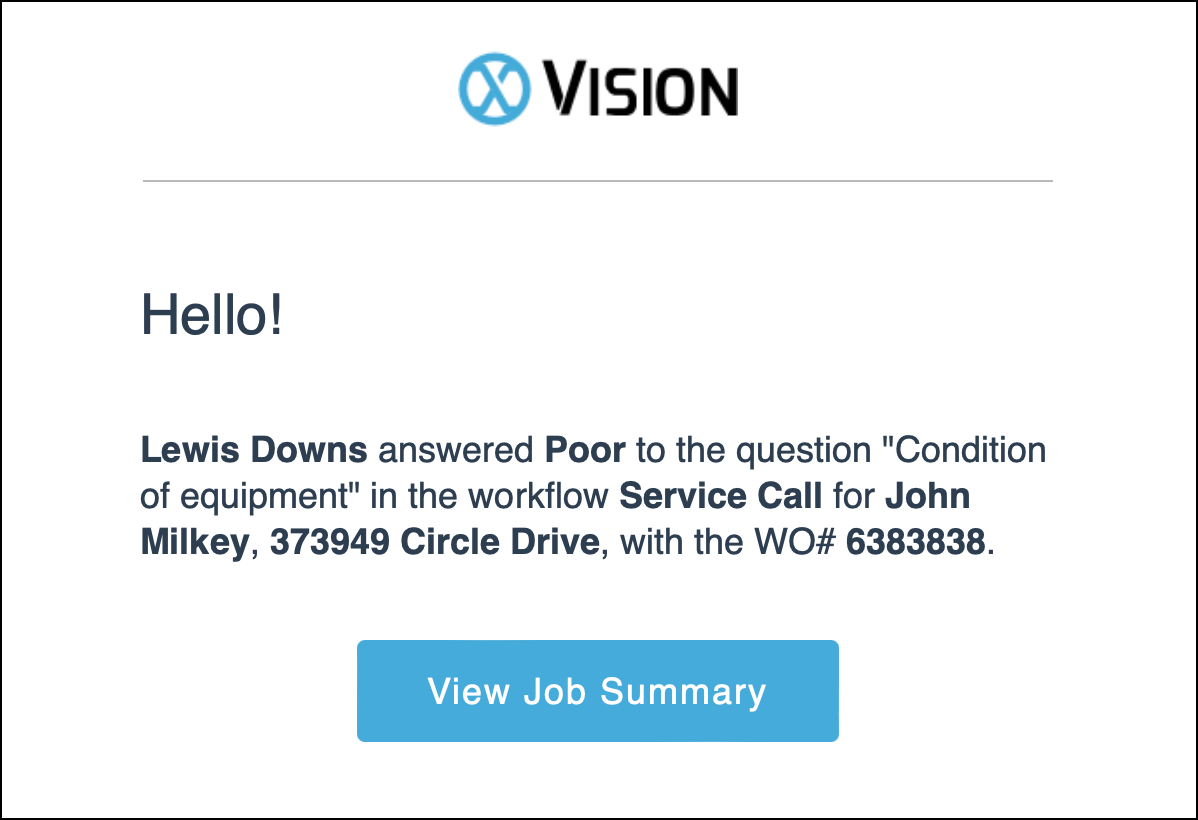Click the work order number 6383838
This screenshot has width=1198, height=820.
click(x=915, y=542)
